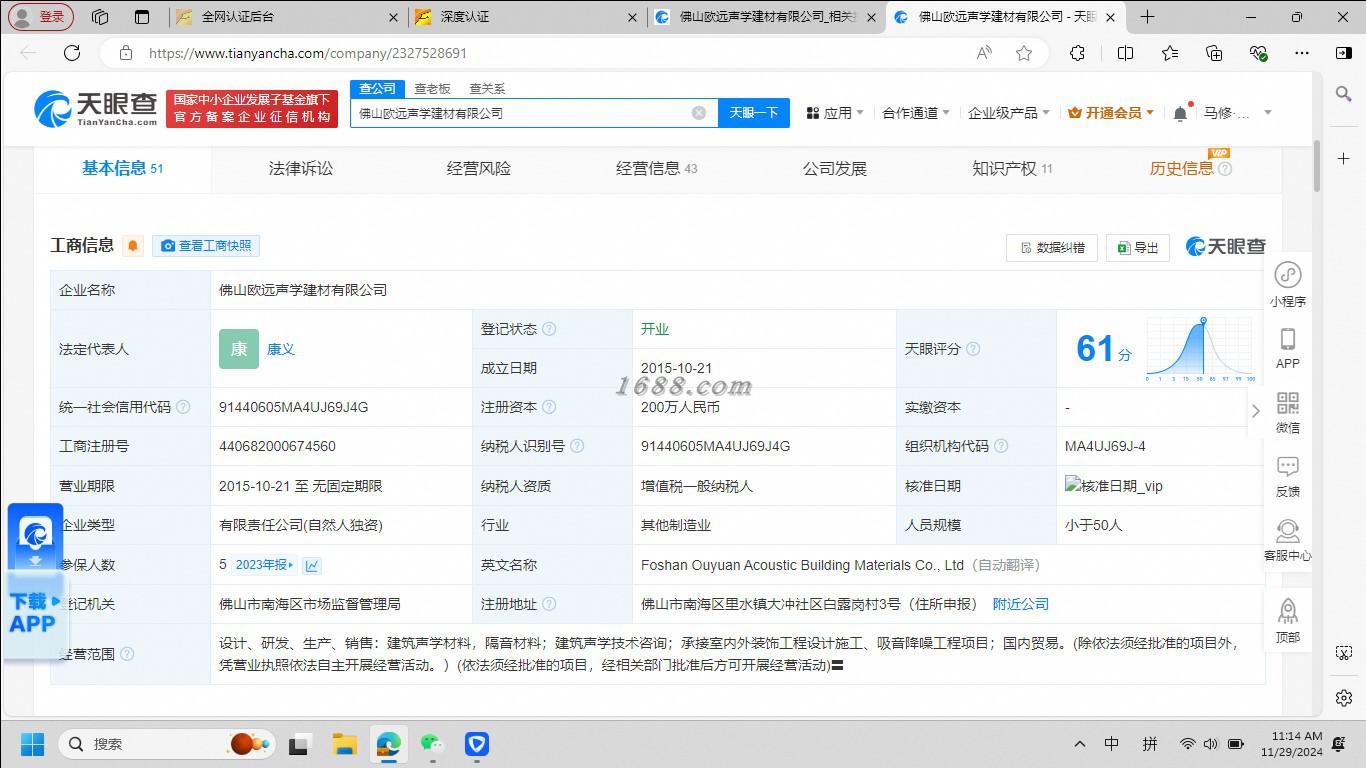Click the help icon beside 注册地址
Screen dimensions: 1366x768
pyautogui.click(x=549, y=604)
